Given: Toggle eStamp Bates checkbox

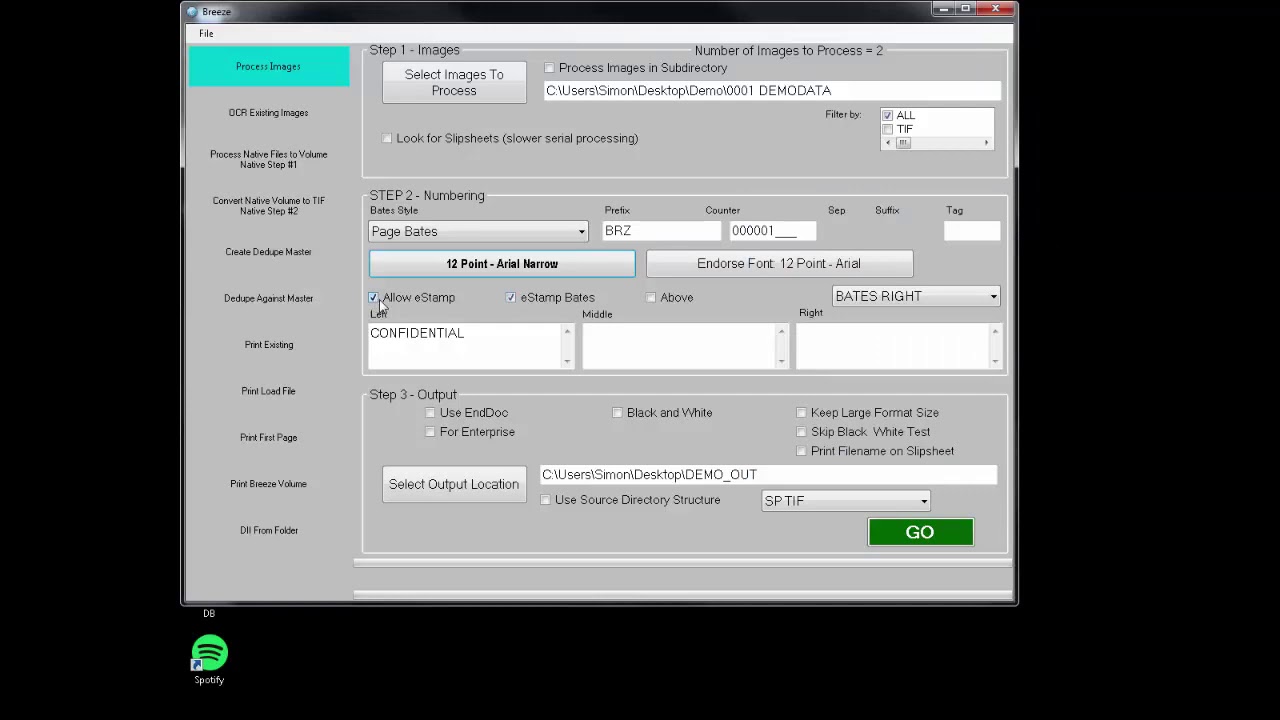Looking at the screenshot, I should [511, 297].
